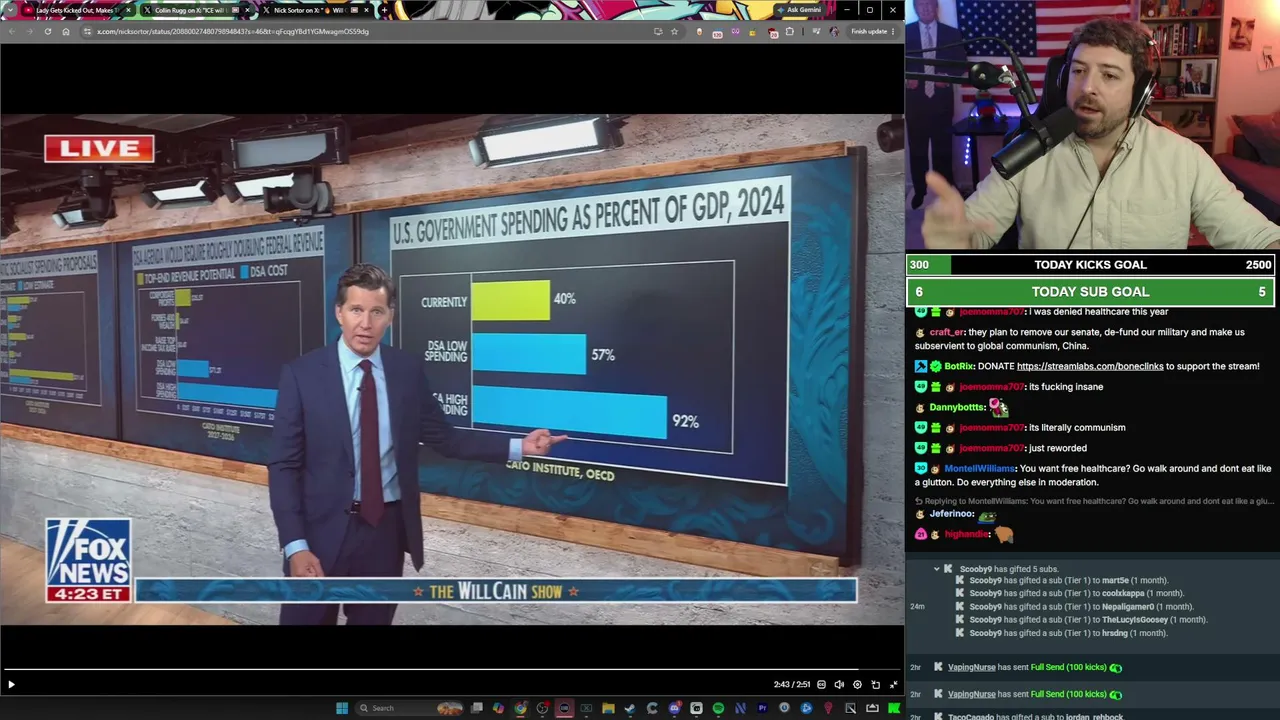Collapse the Scooby9 gifted 5 subs entry
Viewport: 1280px width, 720px height.
937,569
